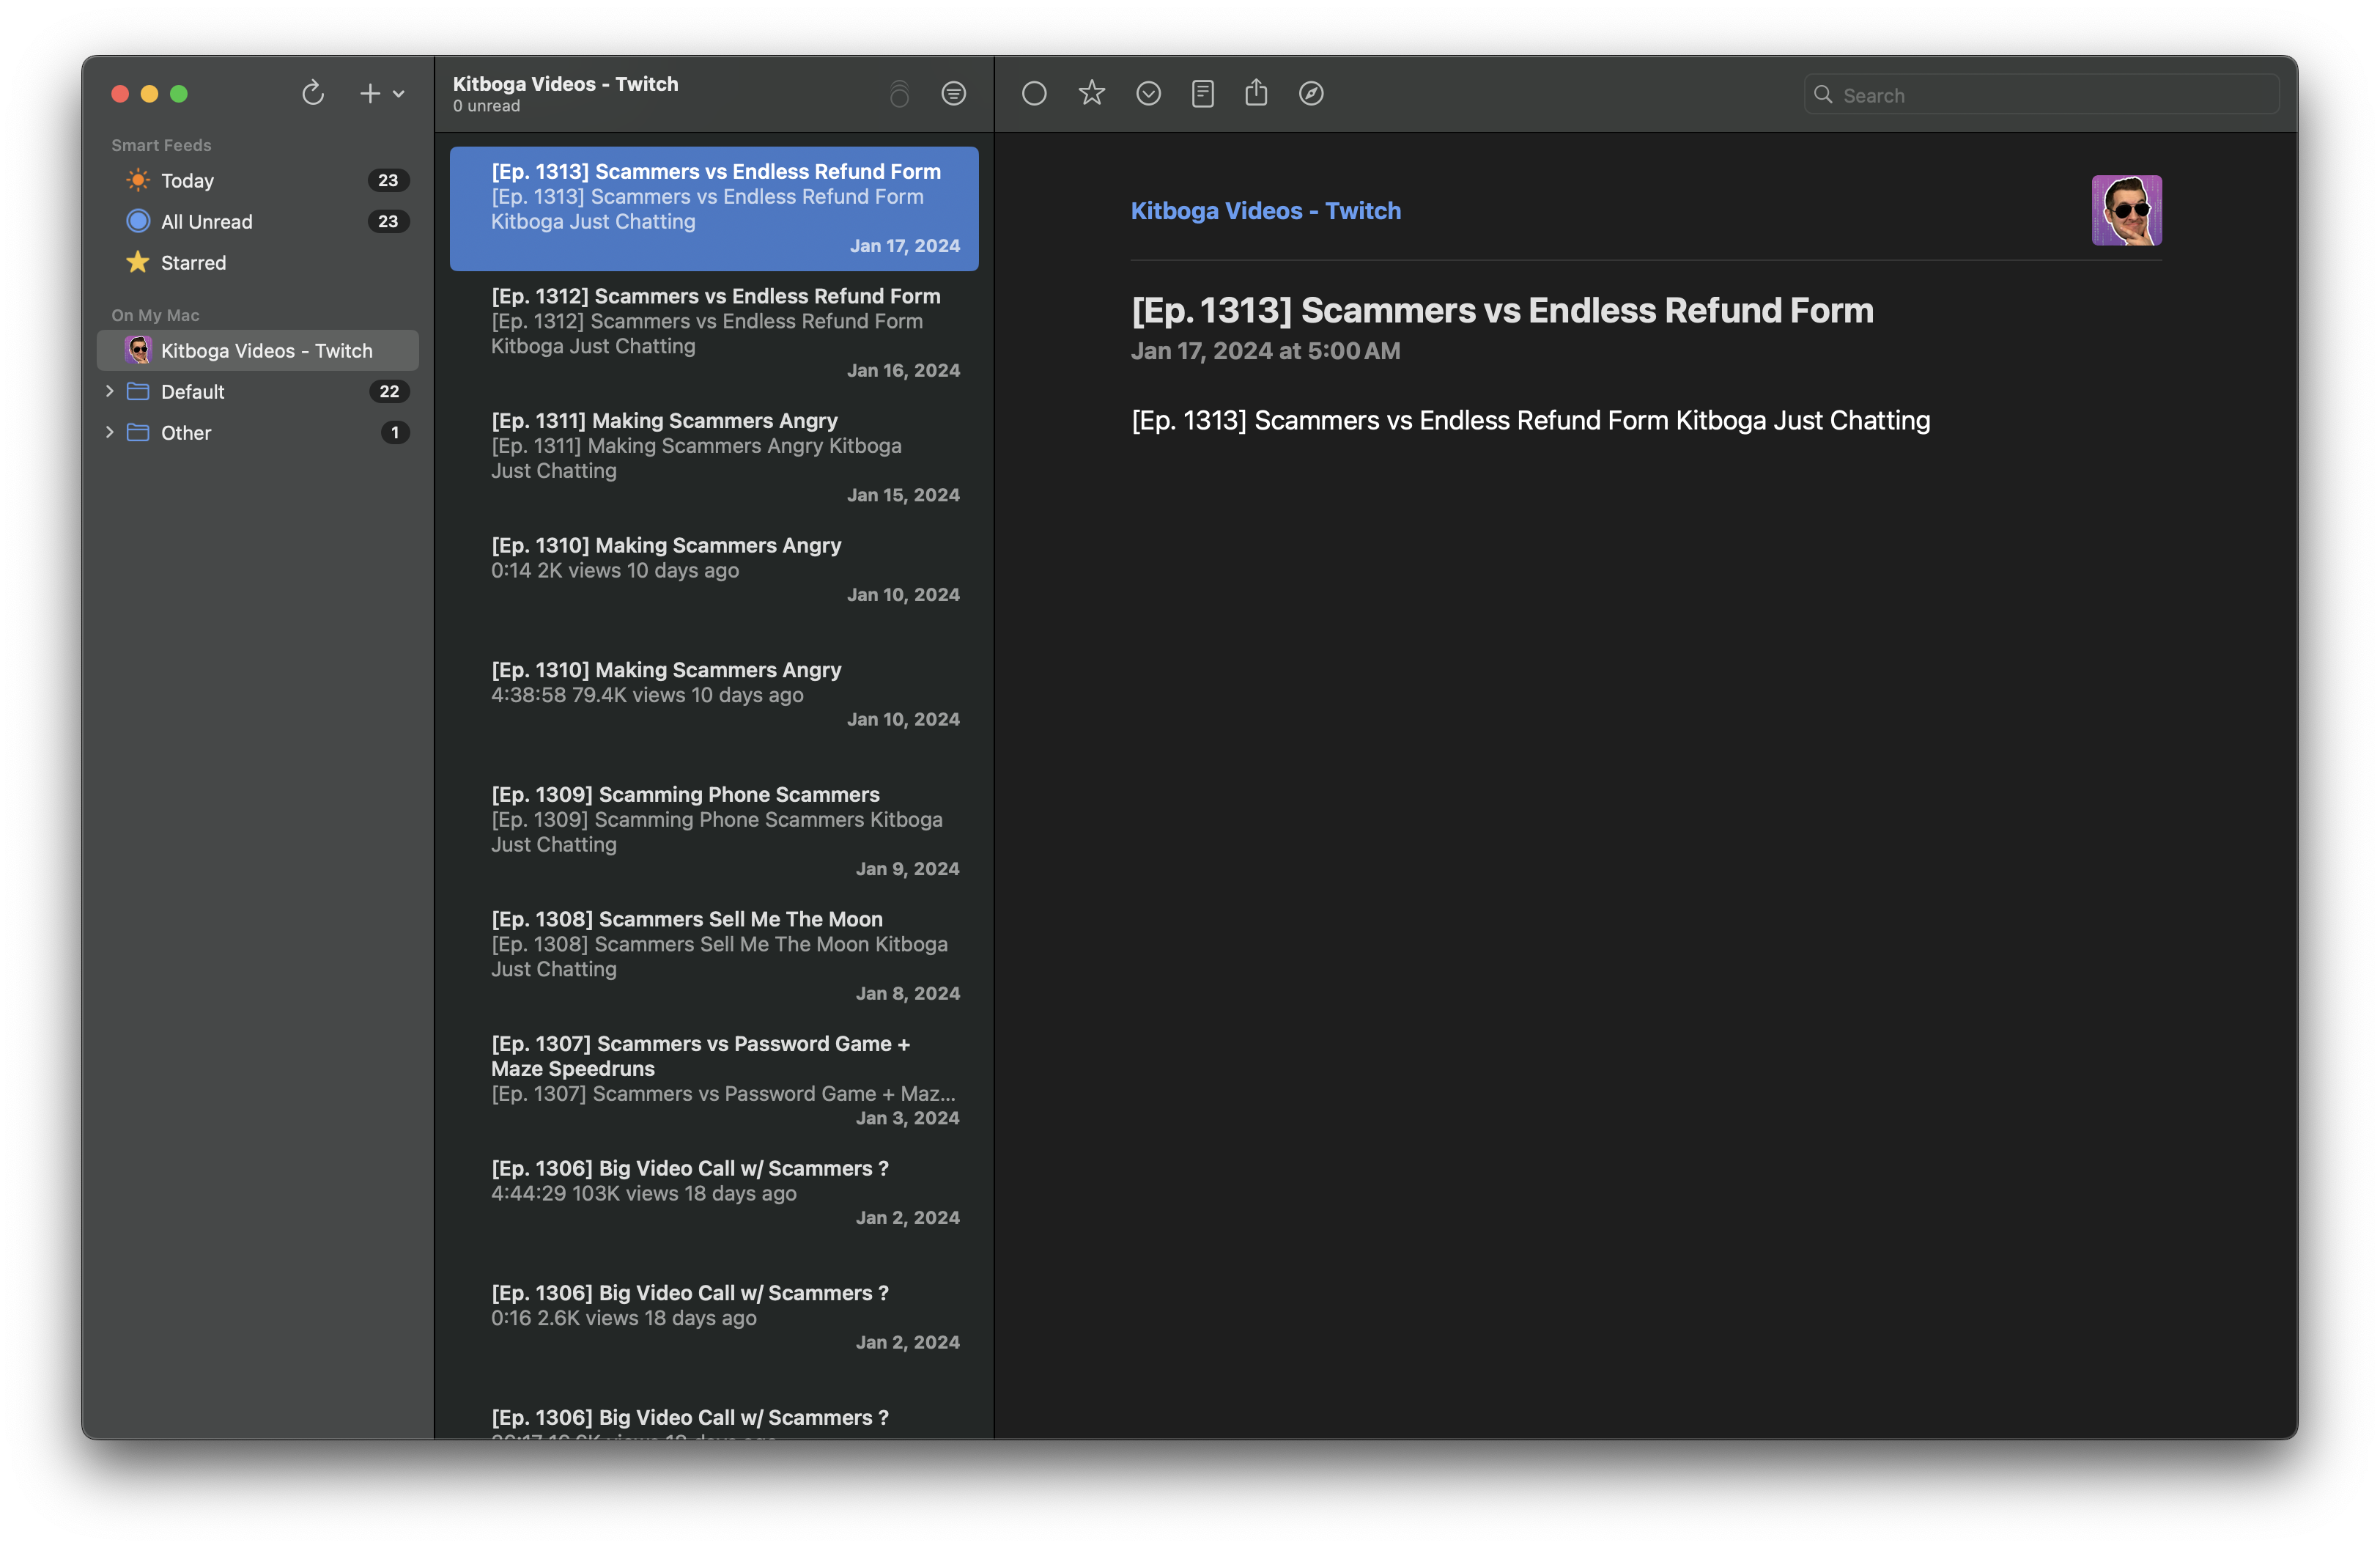
Task: Click Kitboga Videos - Twitch link in article
Action: tap(1265, 211)
